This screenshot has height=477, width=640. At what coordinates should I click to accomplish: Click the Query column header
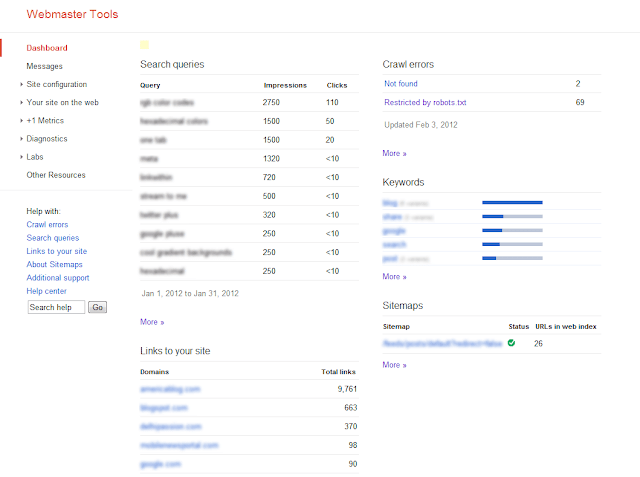coord(150,85)
